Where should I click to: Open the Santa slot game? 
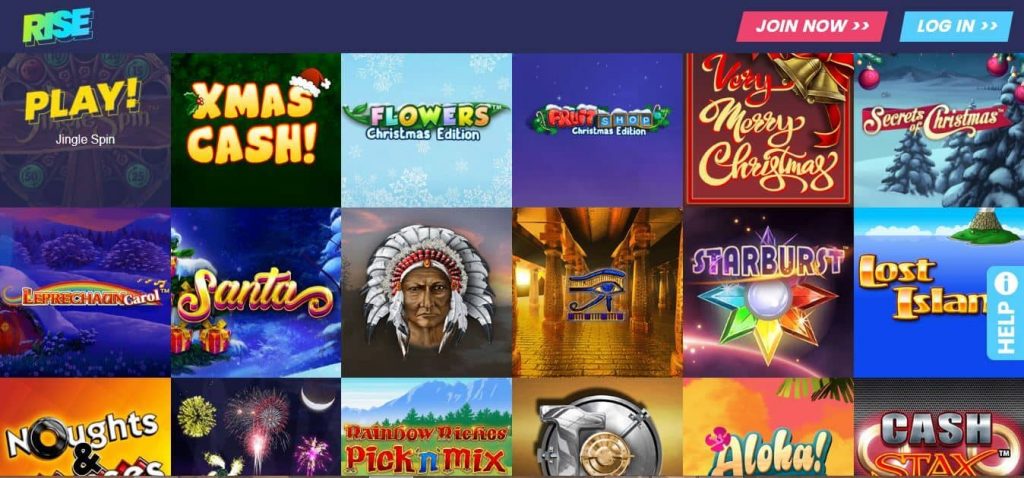(x=256, y=293)
